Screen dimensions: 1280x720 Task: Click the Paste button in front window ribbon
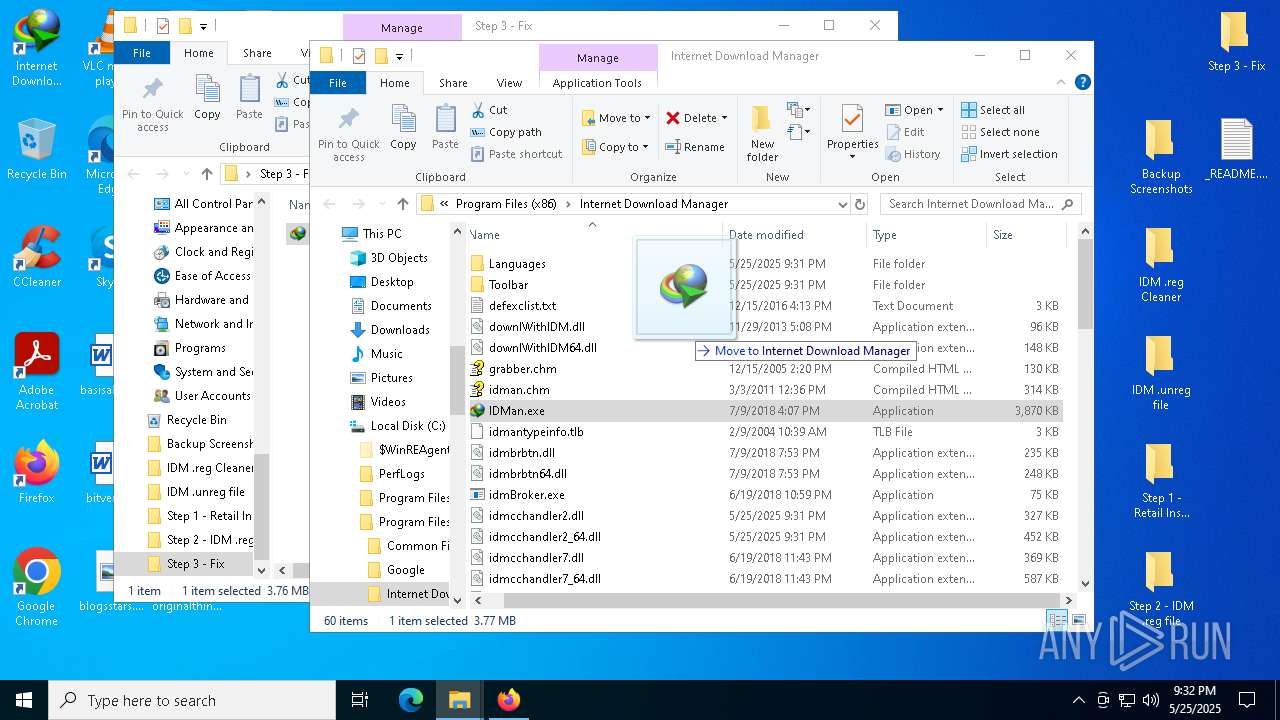[445, 127]
